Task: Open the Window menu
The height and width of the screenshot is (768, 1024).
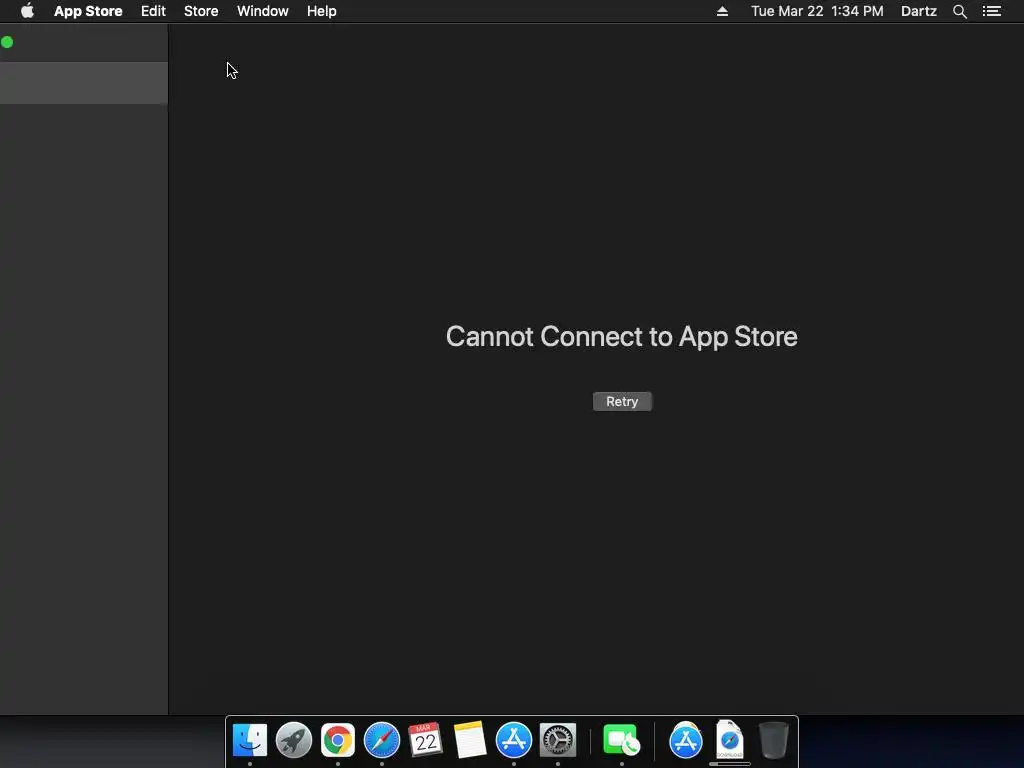Action: coord(263,11)
